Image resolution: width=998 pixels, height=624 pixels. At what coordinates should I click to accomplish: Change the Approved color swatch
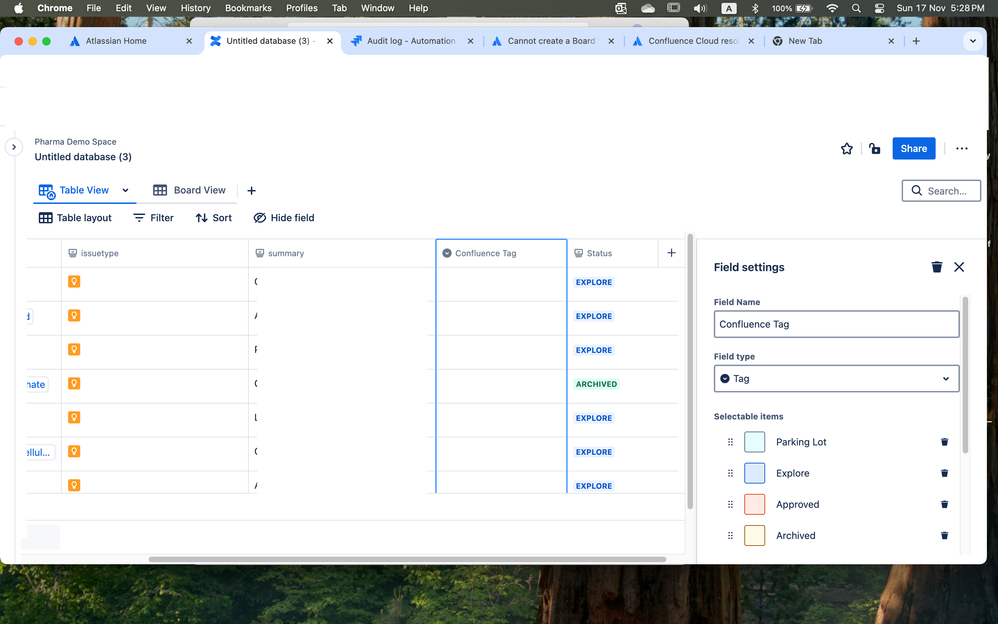coord(754,504)
